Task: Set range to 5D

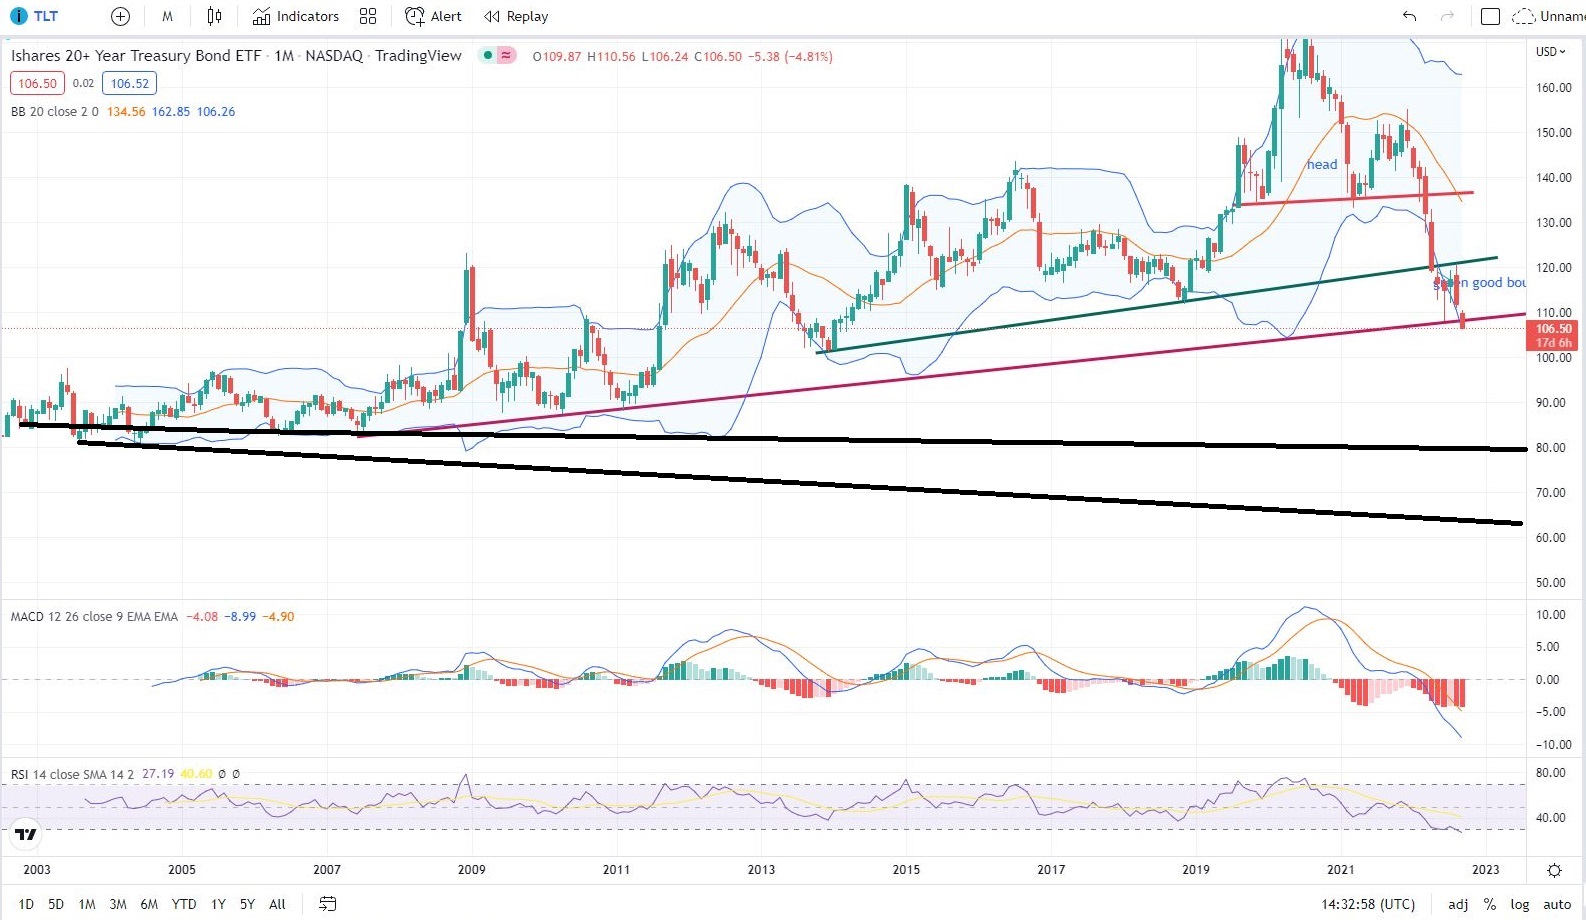Action: tap(56, 904)
